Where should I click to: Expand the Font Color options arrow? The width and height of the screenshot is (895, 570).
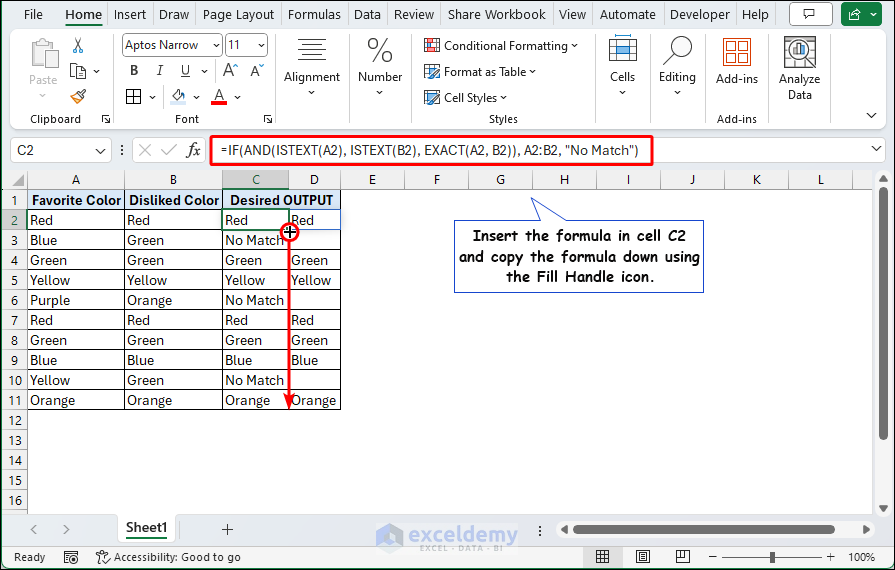(x=237, y=98)
